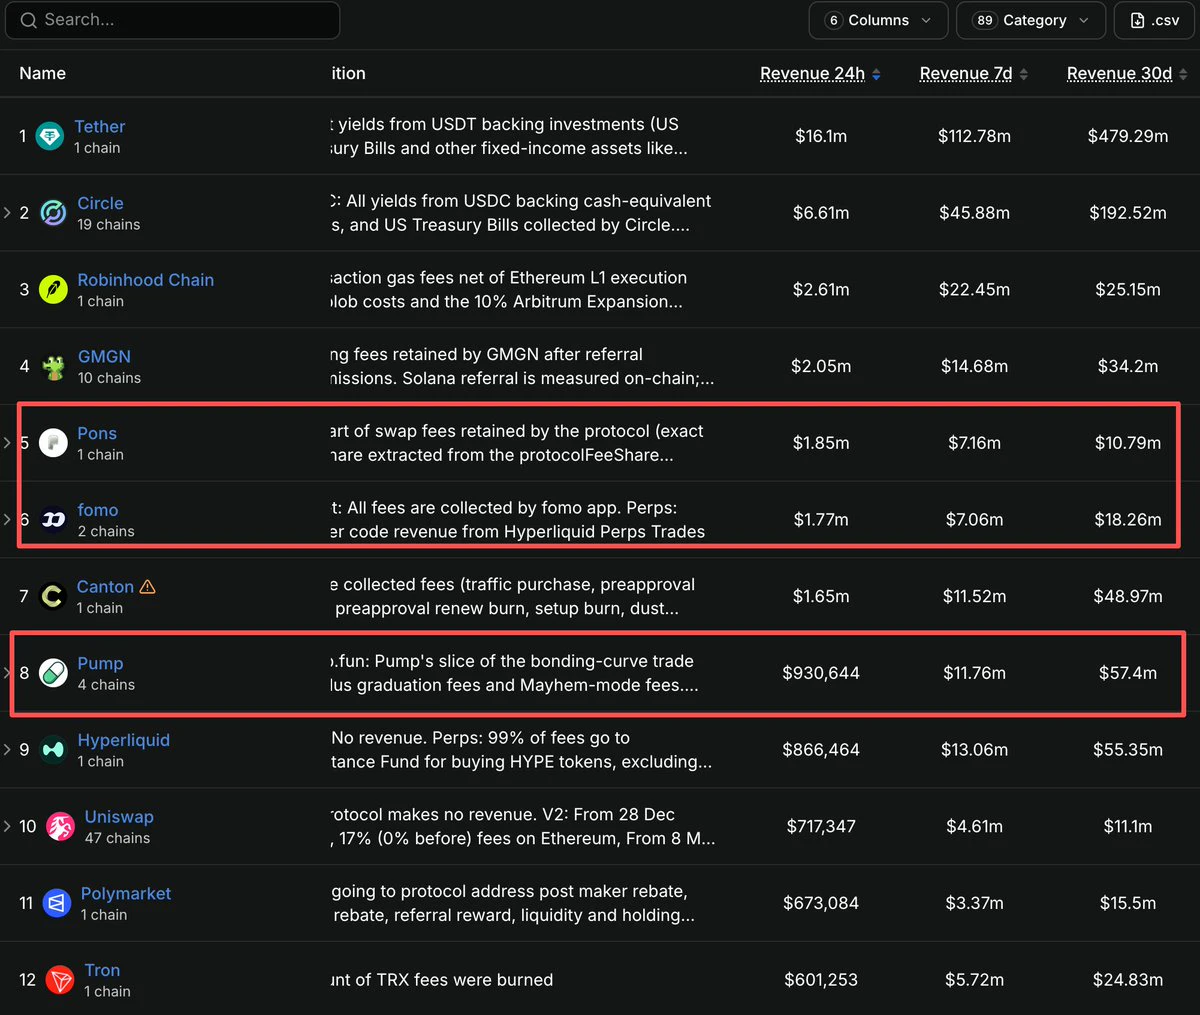Click Tether 24h revenue $16.1m

(x=821, y=136)
